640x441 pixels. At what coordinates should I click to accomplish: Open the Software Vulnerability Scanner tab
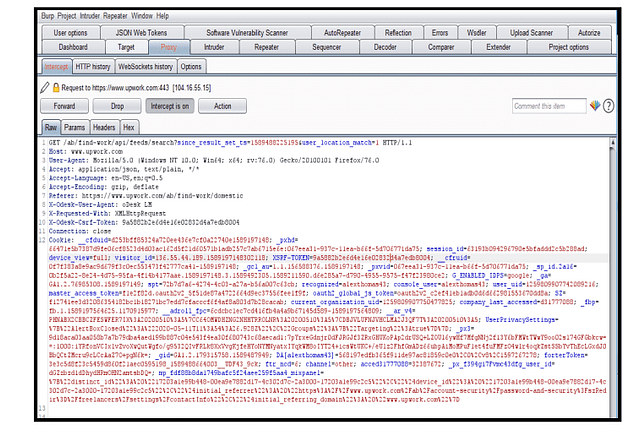click(x=247, y=33)
